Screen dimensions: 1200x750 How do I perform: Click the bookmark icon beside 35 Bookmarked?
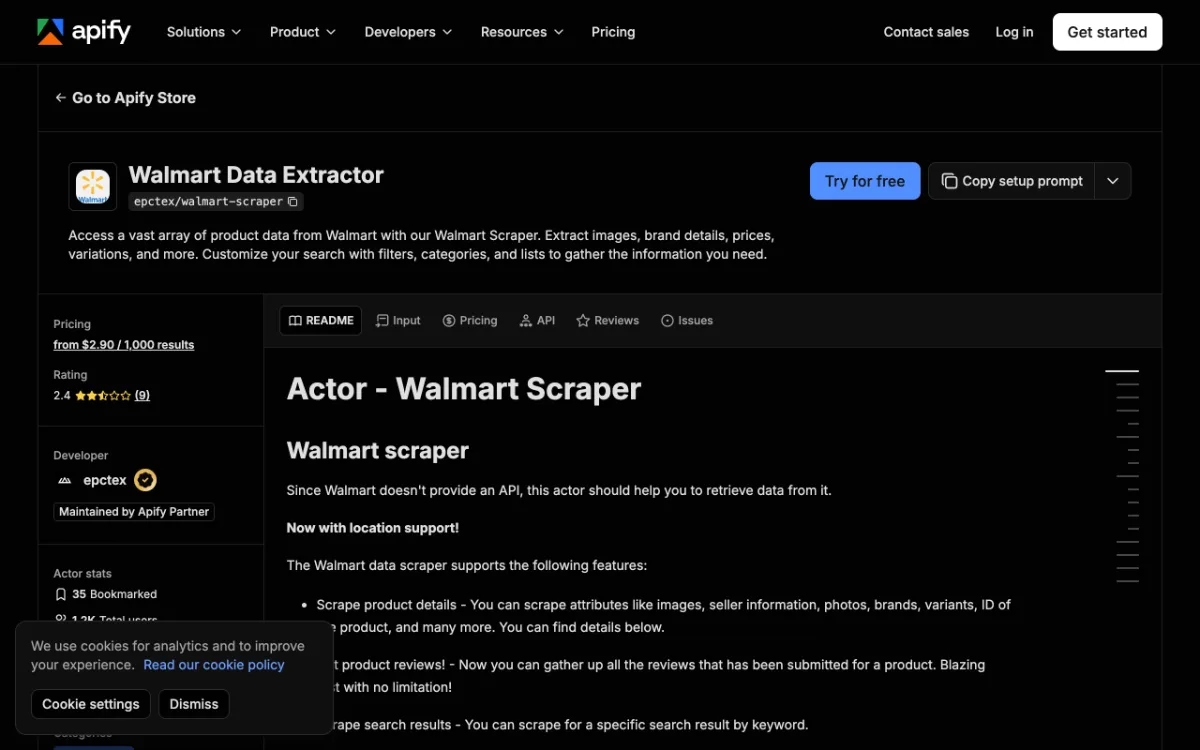(x=61, y=594)
